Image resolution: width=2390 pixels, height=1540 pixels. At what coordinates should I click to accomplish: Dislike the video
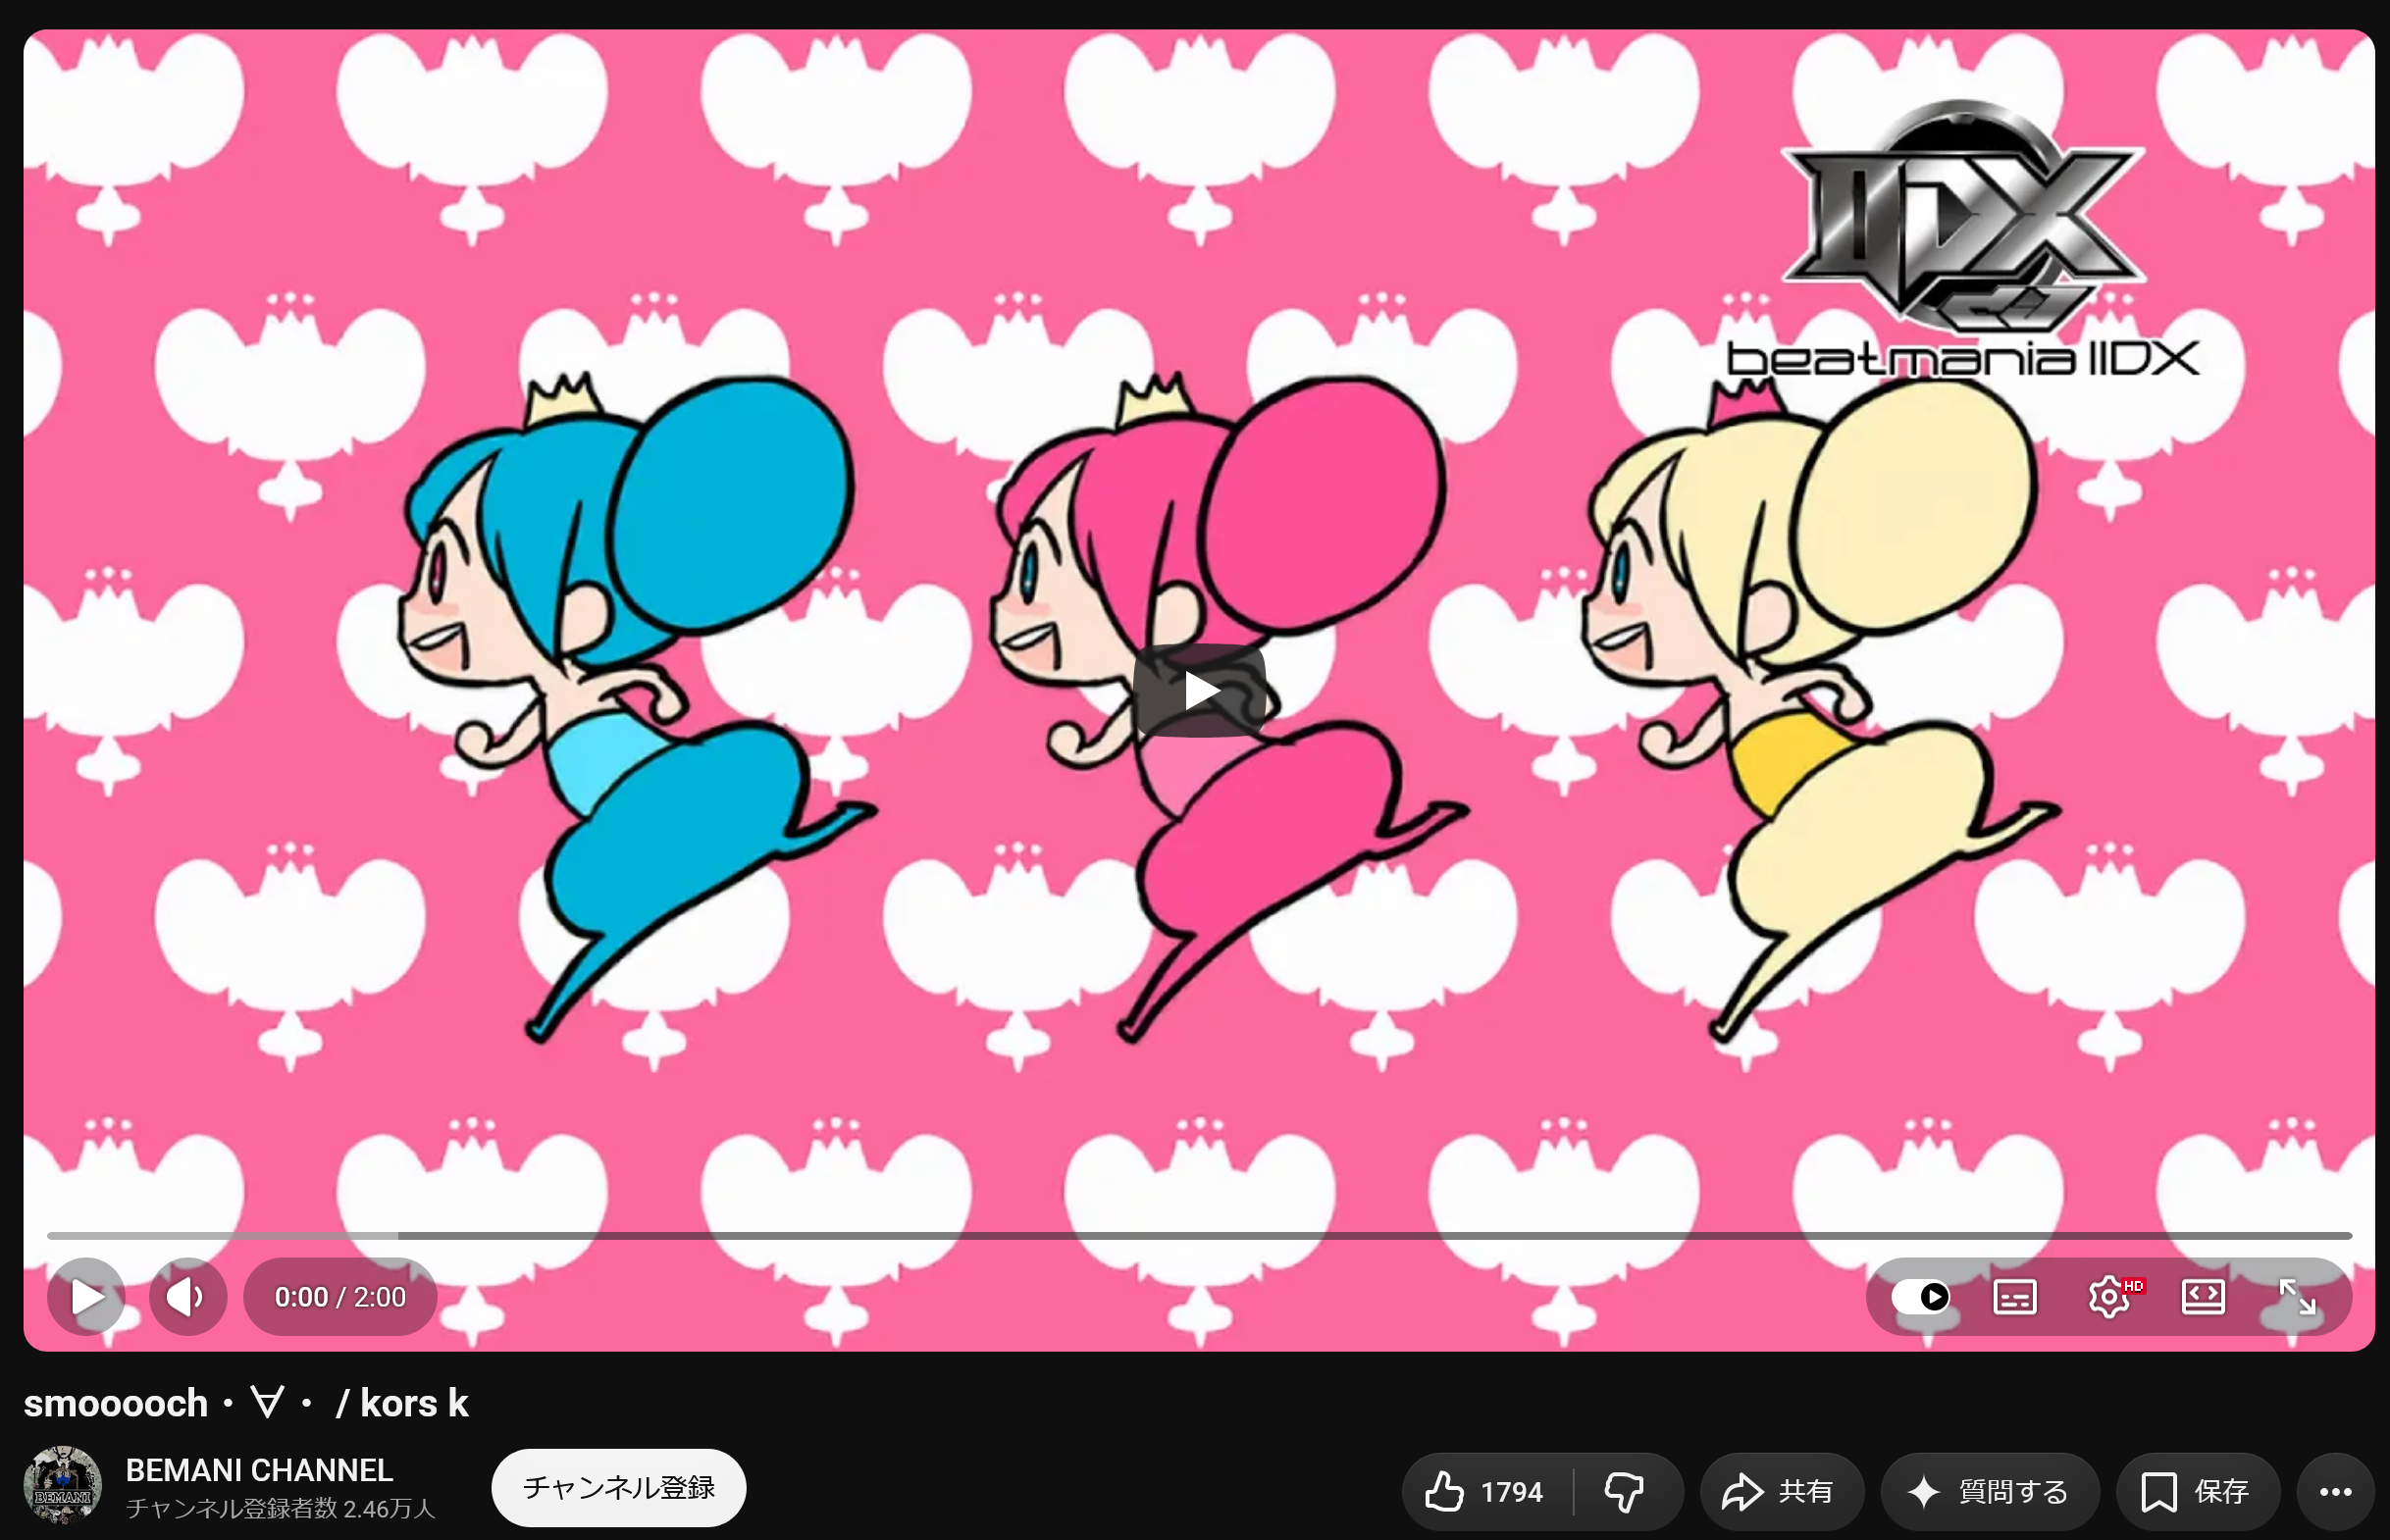coord(1626,1492)
